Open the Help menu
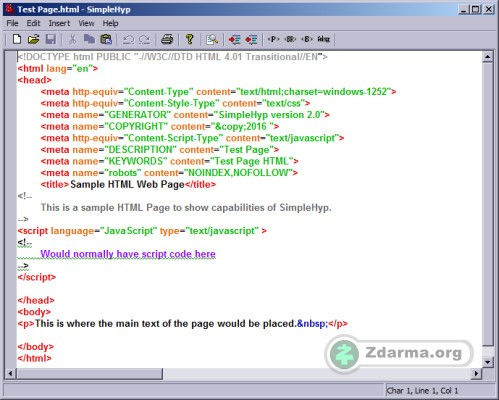 pyautogui.click(x=110, y=23)
